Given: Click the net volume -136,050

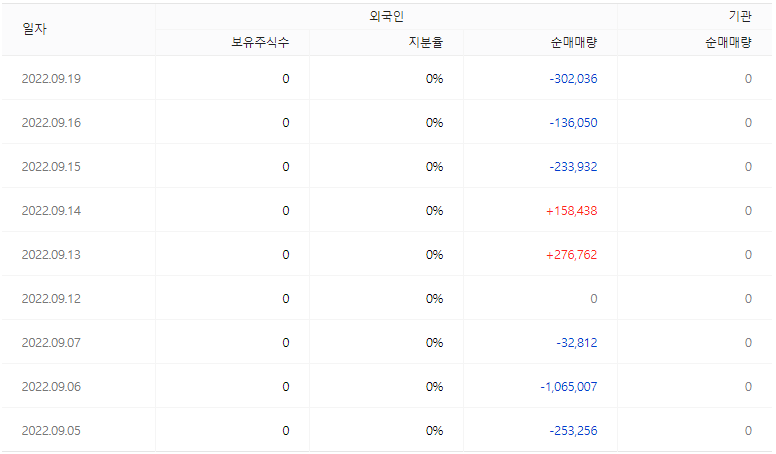Looking at the screenshot, I should coord(574,123).
